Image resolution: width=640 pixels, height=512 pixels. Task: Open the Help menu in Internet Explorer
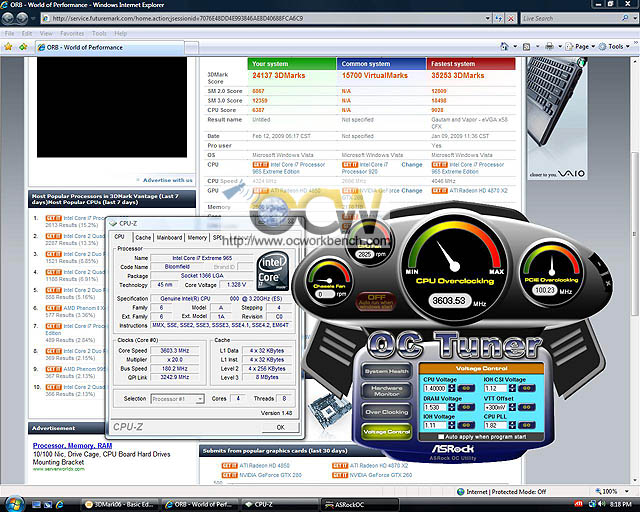coord(120,33)
